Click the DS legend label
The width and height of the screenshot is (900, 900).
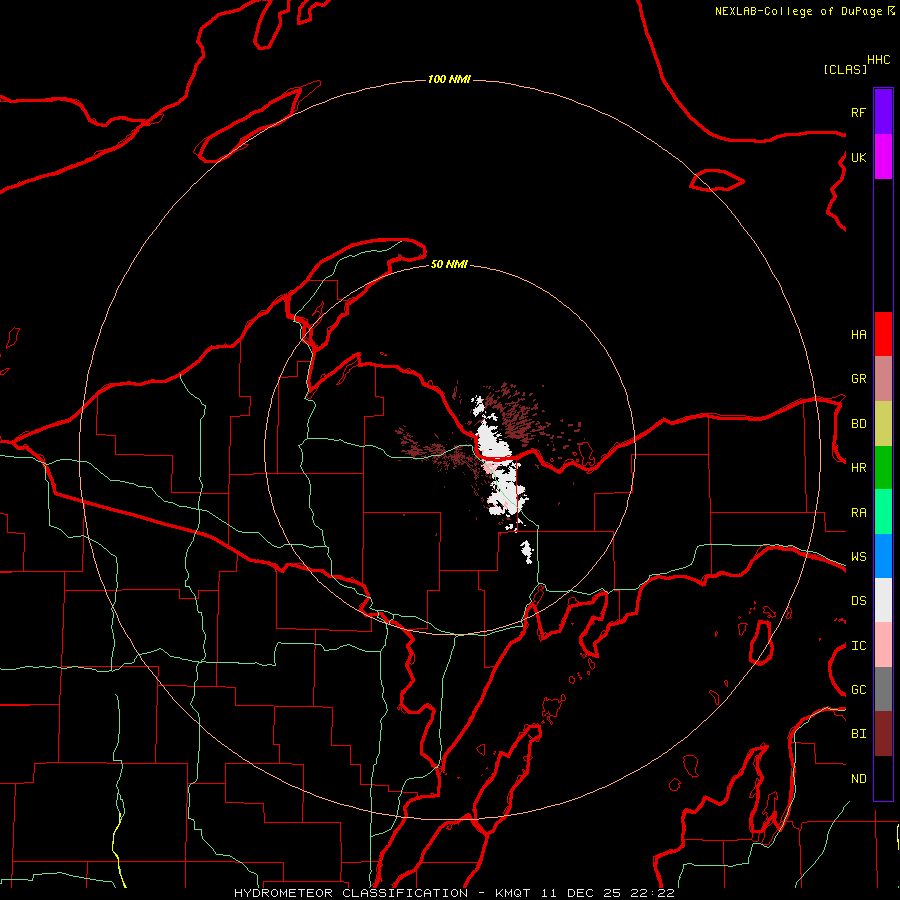click(858, 601)
